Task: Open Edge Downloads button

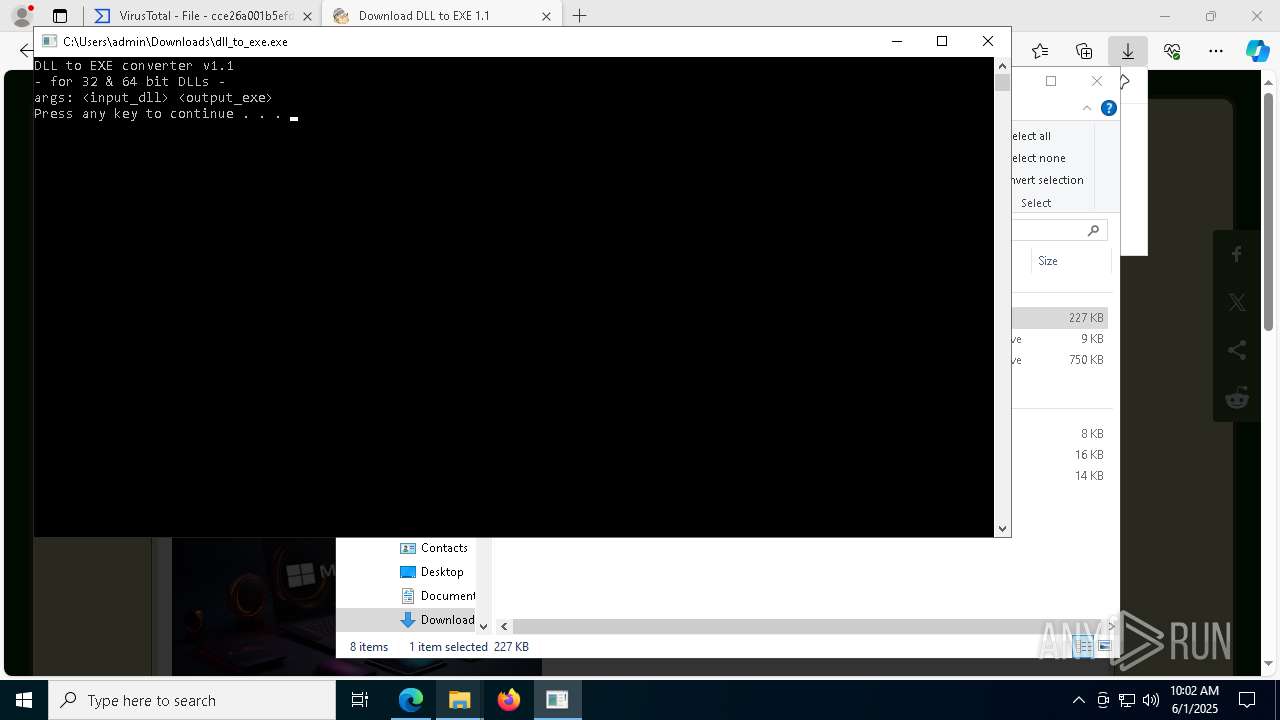Action: tap(1127, 51)
